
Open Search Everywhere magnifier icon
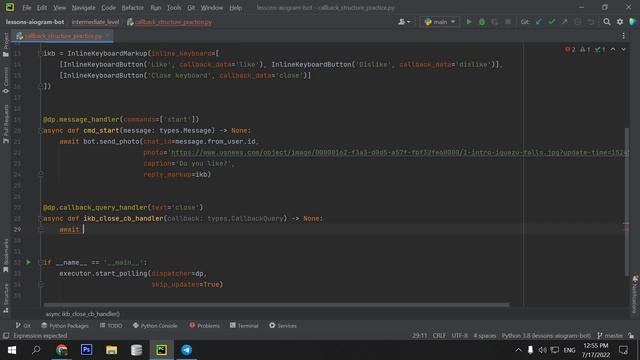607,22
